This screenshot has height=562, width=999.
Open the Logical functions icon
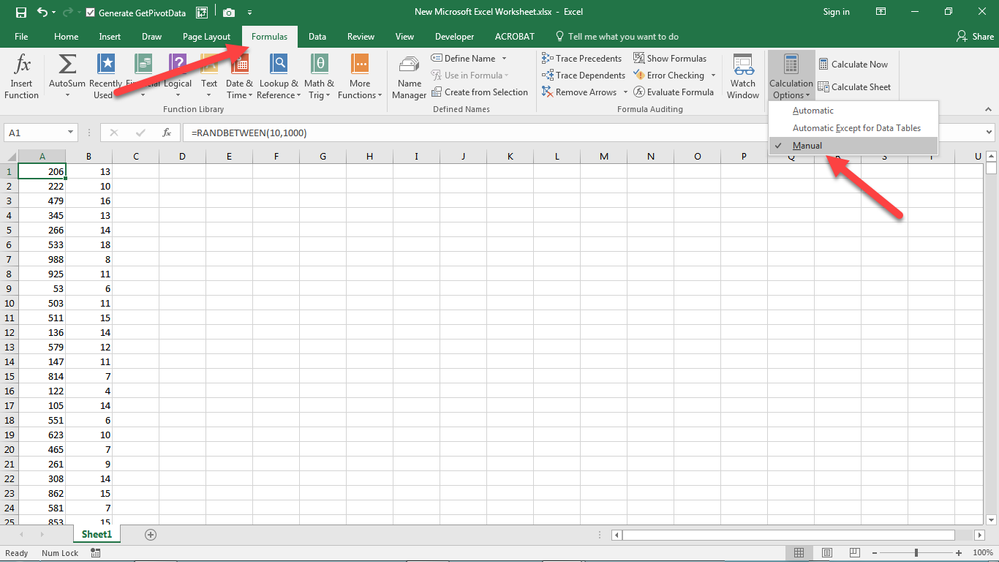click(178, 64)
